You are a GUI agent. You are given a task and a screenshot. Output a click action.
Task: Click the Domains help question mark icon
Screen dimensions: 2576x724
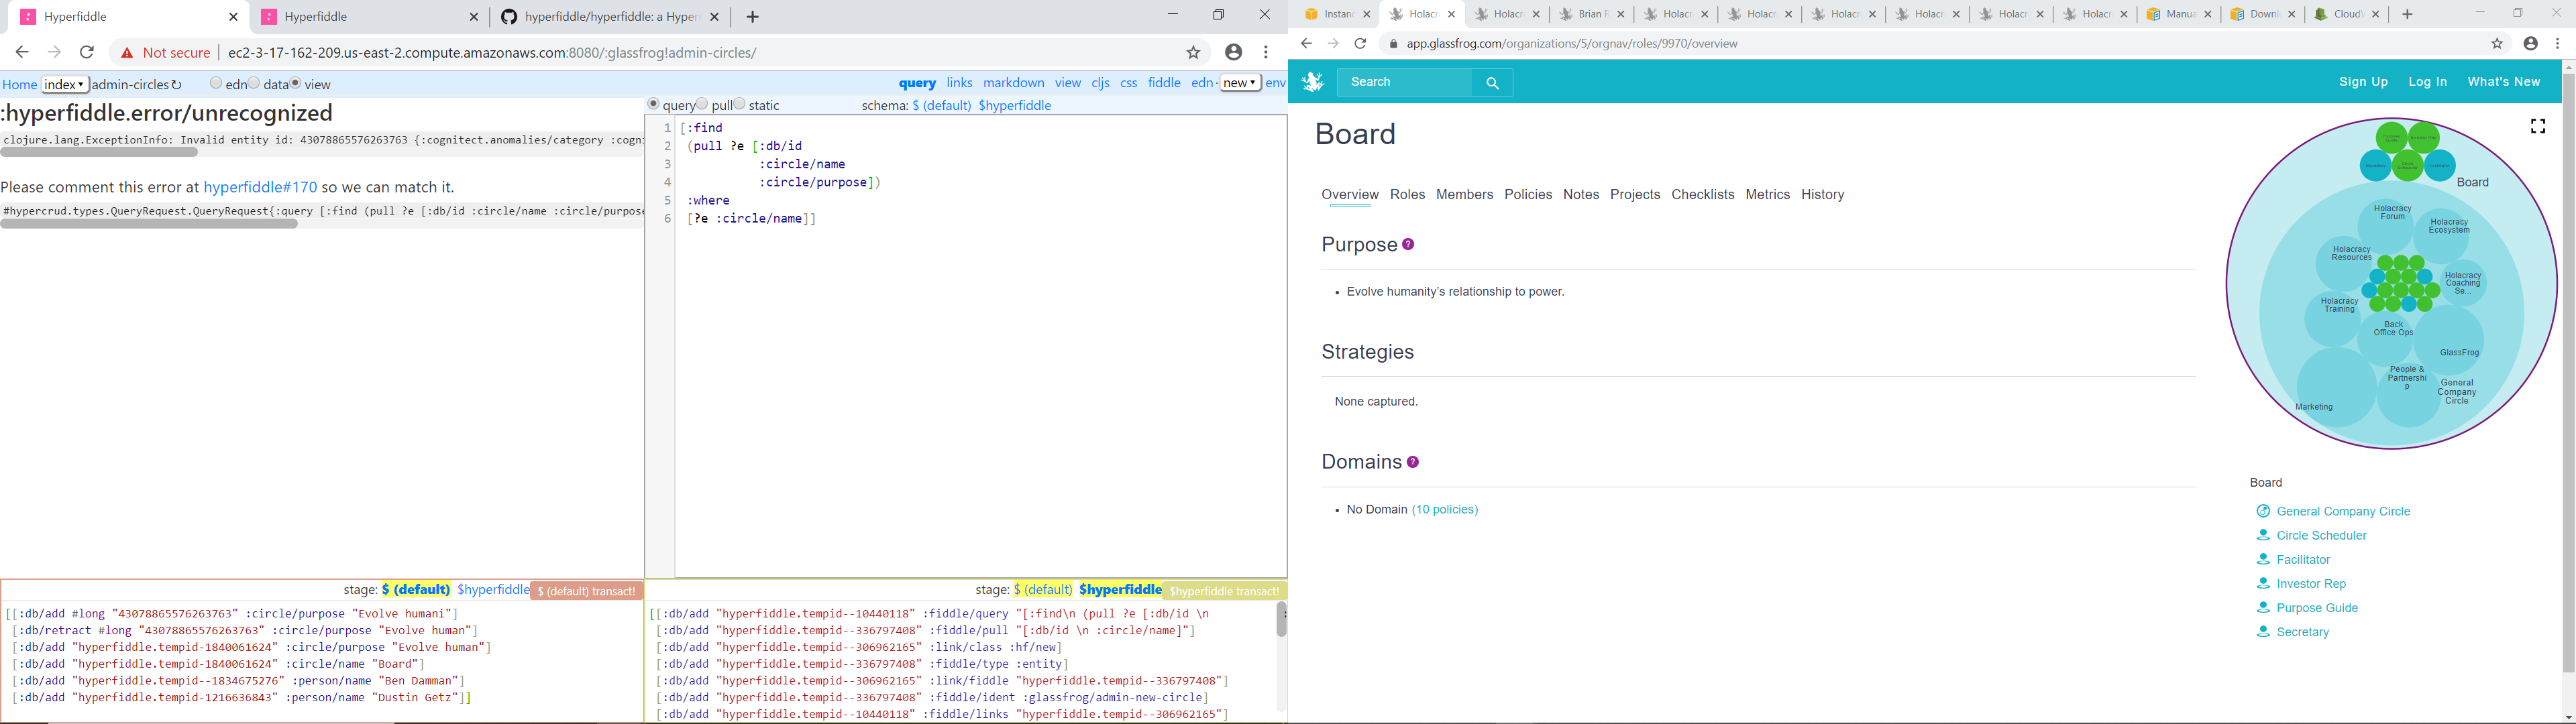[1413, 462]
